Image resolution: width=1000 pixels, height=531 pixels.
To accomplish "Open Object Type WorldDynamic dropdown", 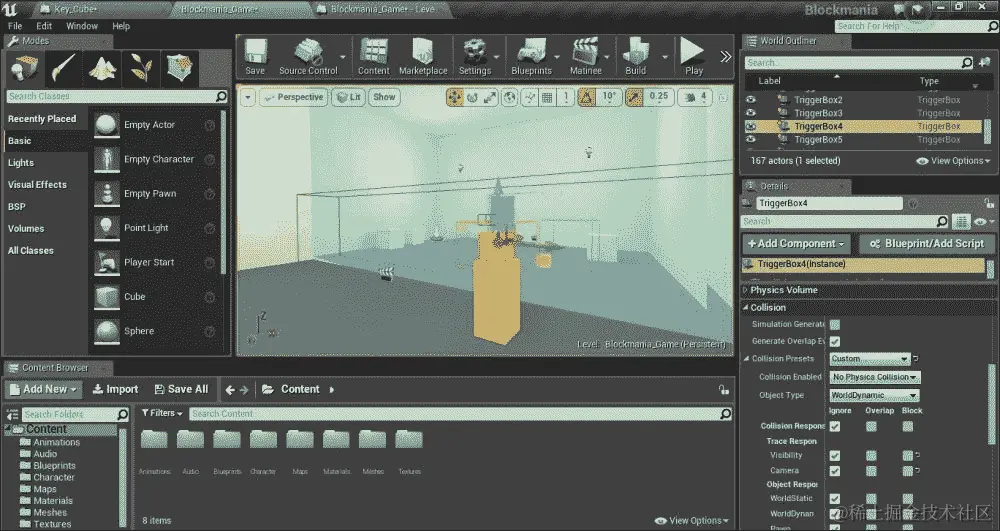I will pos(874,395).
